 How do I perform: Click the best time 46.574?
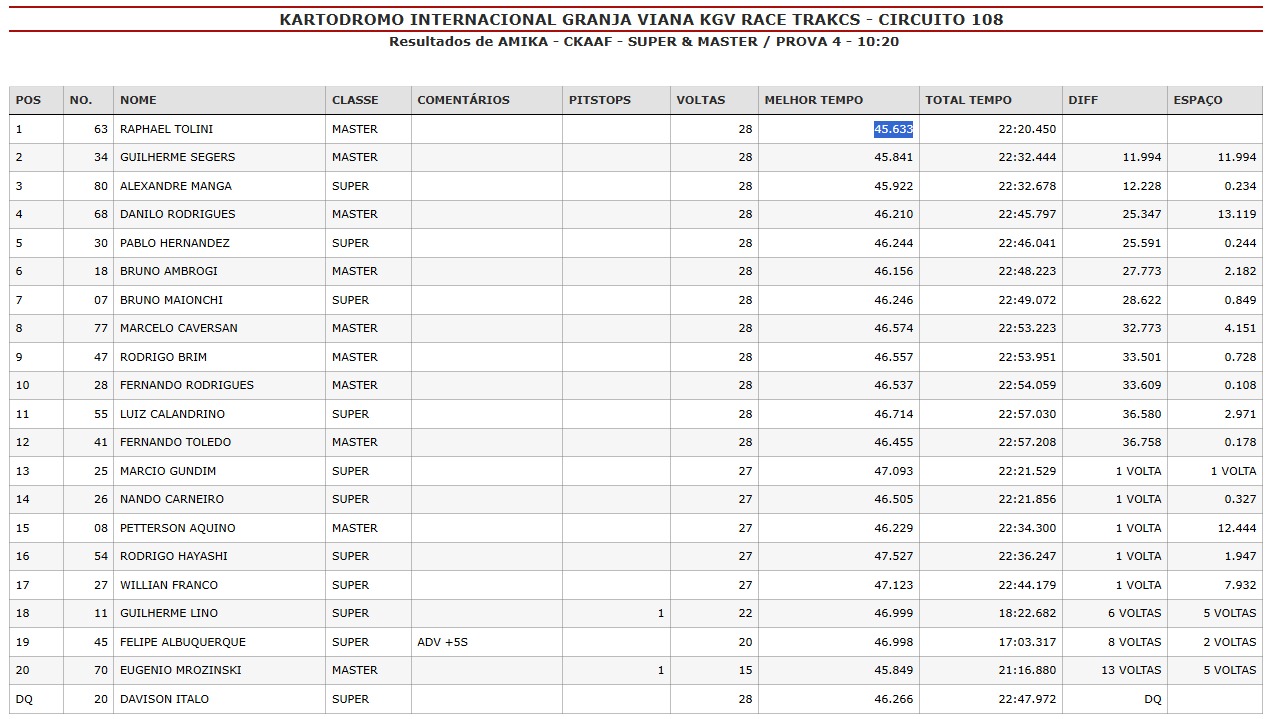893,328
